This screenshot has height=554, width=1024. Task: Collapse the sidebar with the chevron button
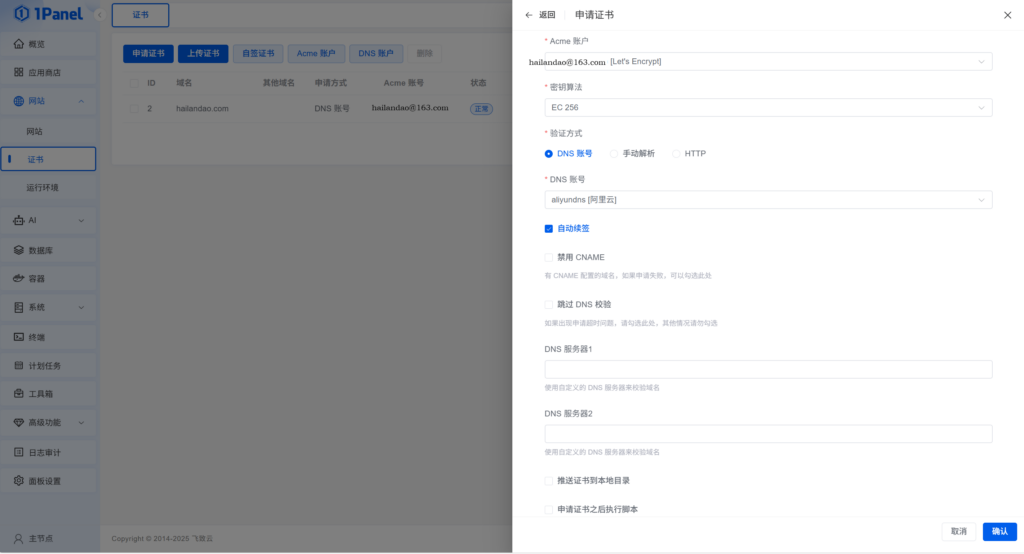pos(99,14)
